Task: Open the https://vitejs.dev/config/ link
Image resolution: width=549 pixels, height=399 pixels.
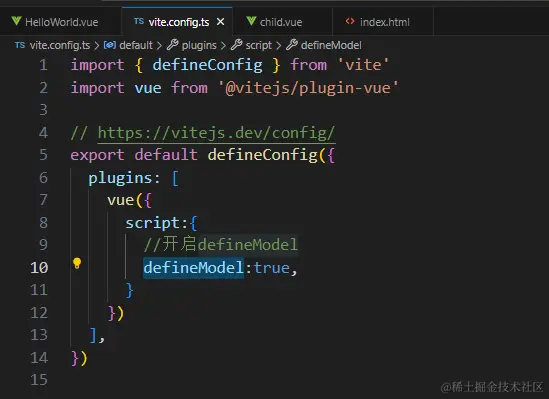Action: click(216, 133)
